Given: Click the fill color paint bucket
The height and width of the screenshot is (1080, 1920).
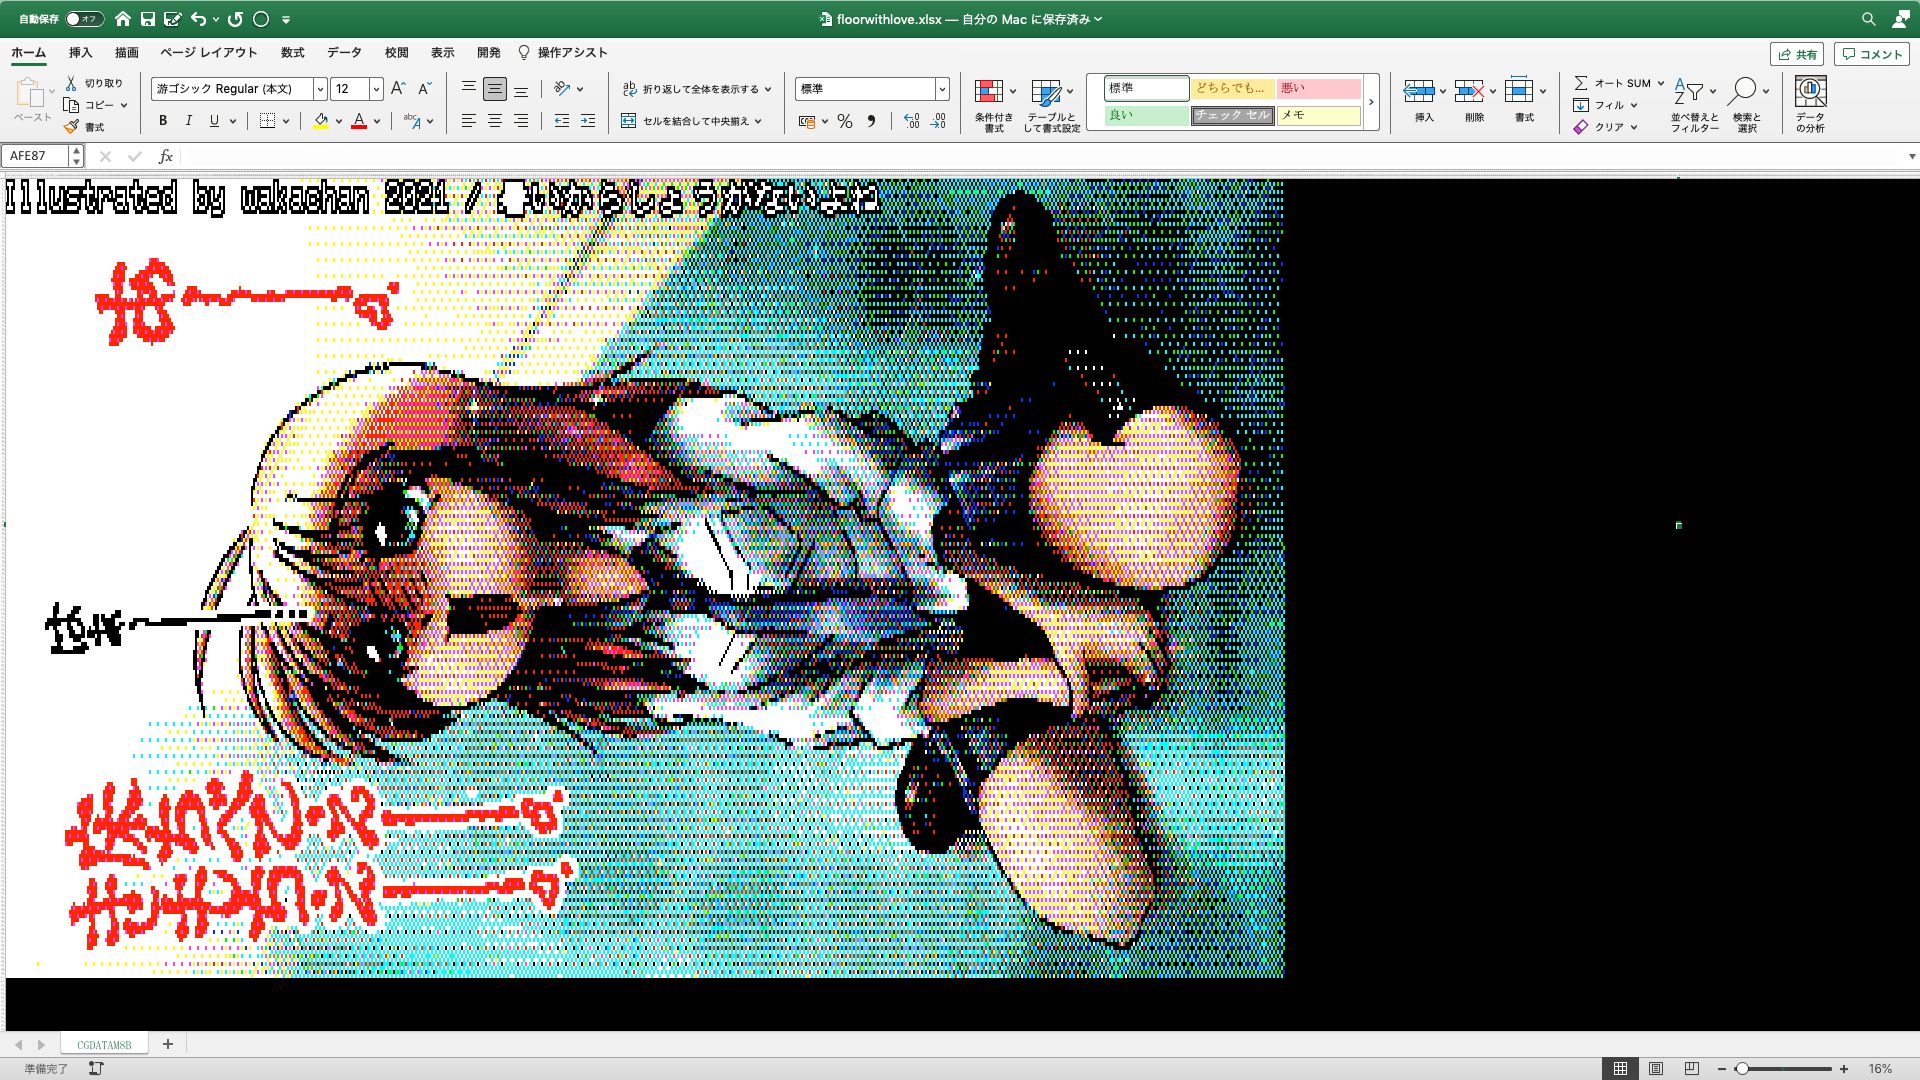Looking at the screenshot, I should pyautogui.click(x=321, y=121).
